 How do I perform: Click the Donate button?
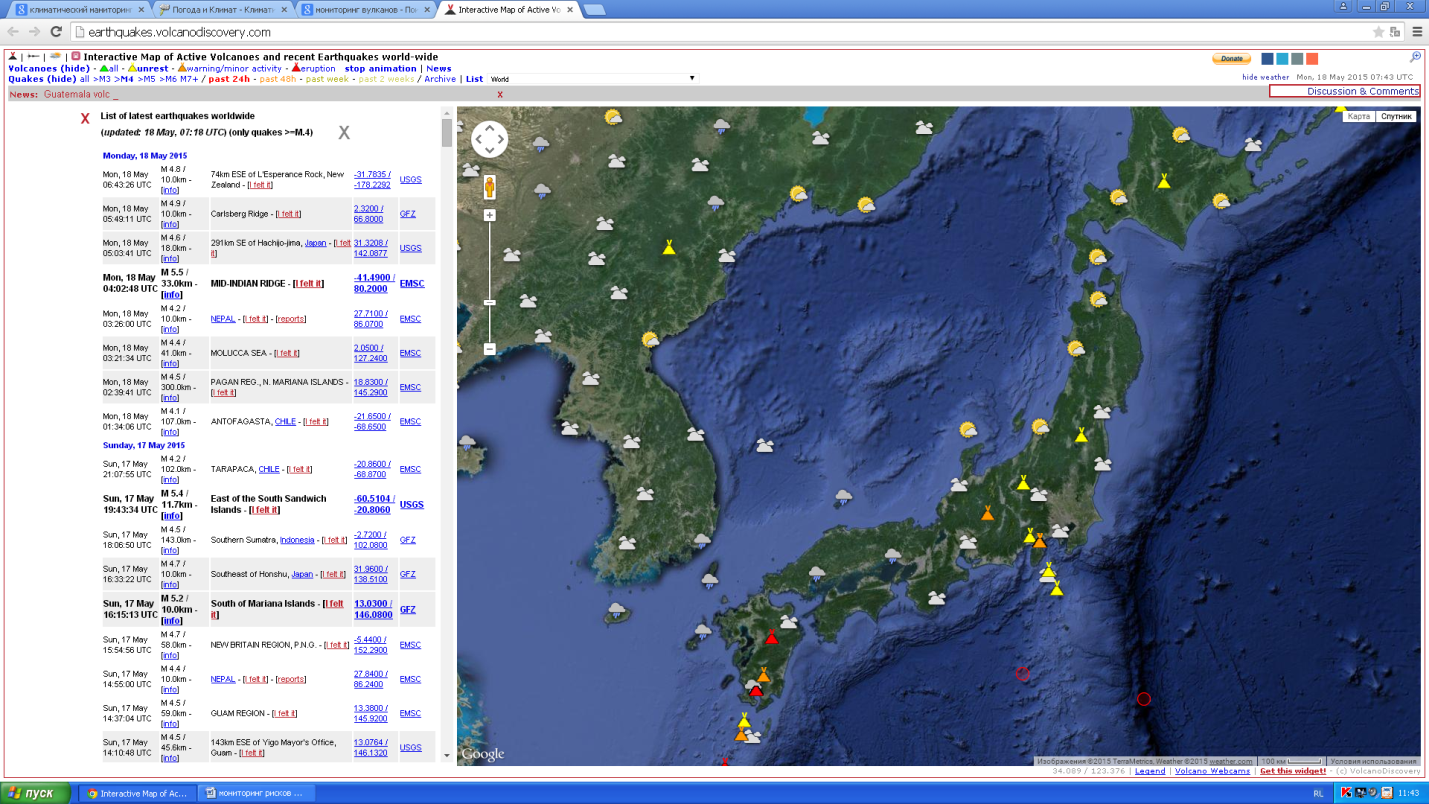coord(1231,59)
